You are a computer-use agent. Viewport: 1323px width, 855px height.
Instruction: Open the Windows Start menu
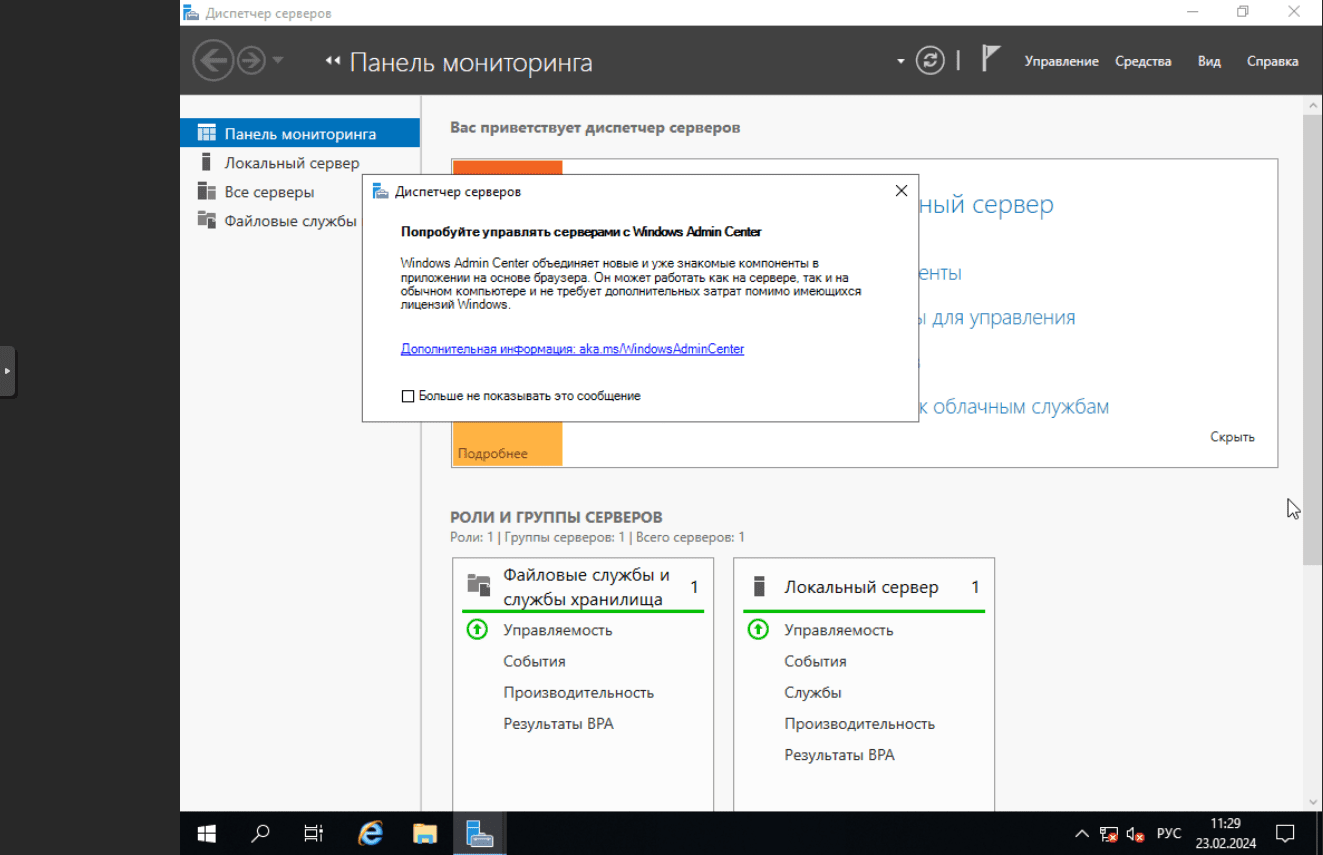(x=207, y=833)
